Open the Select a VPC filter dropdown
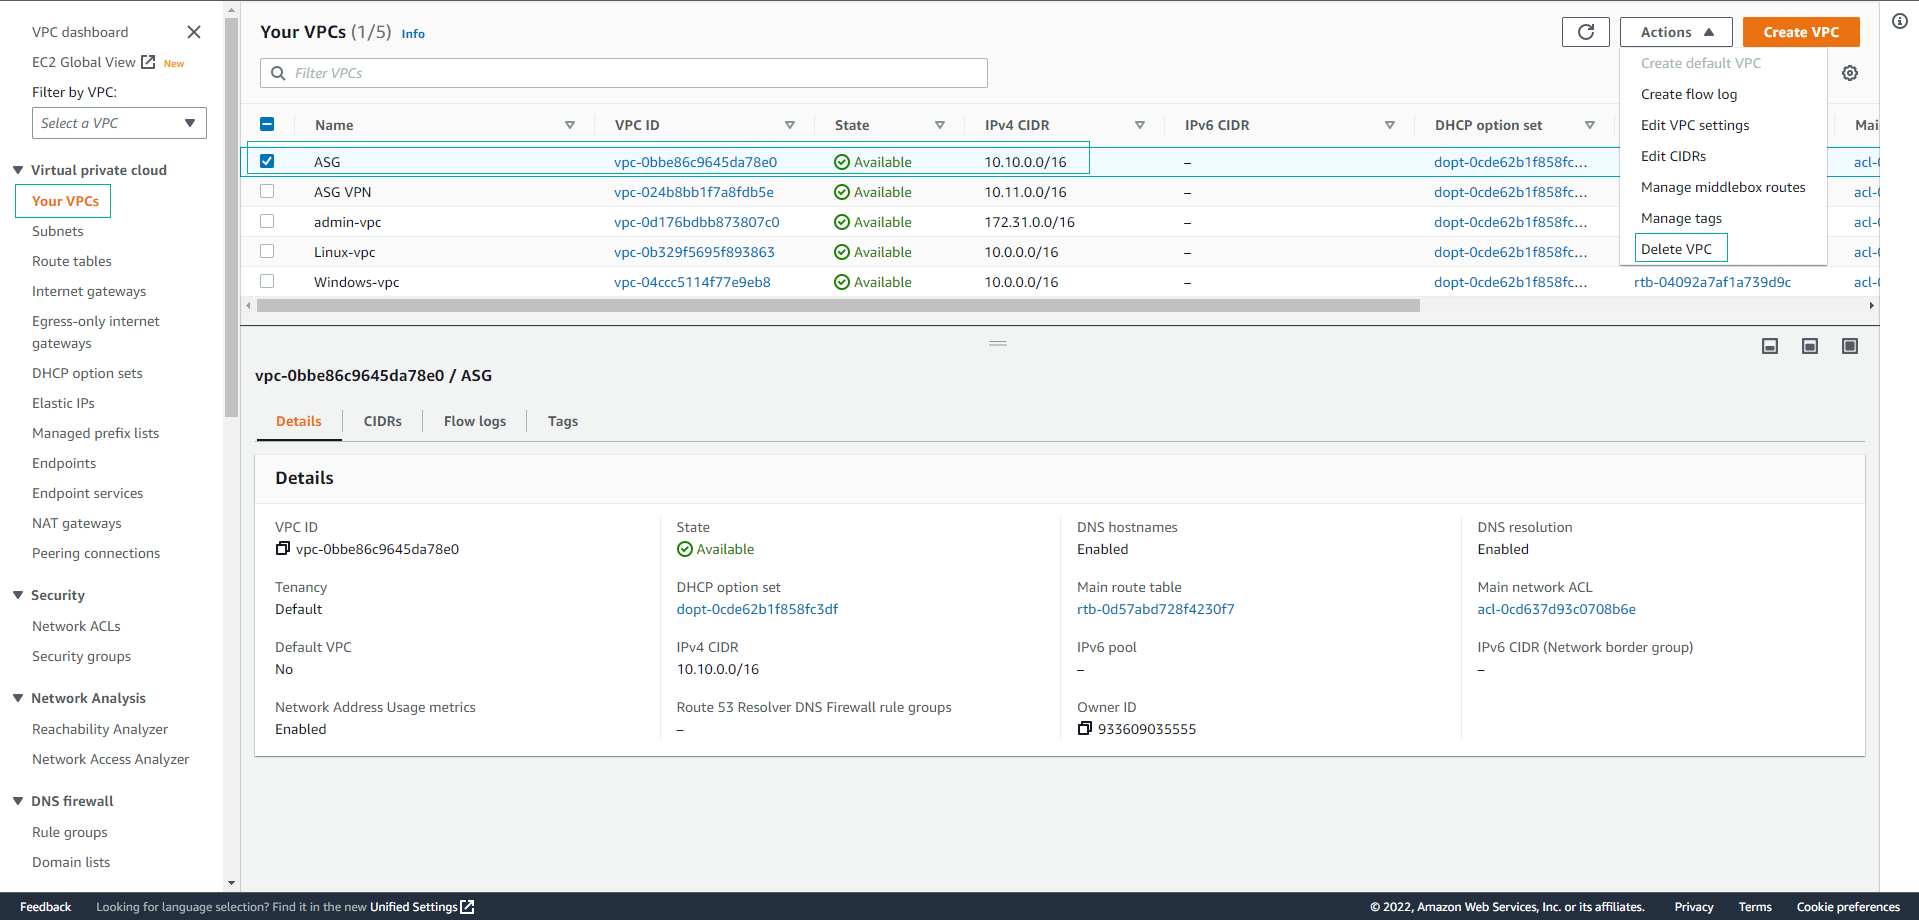Viewport: 1919px width, 920px height. coord(119,123)
